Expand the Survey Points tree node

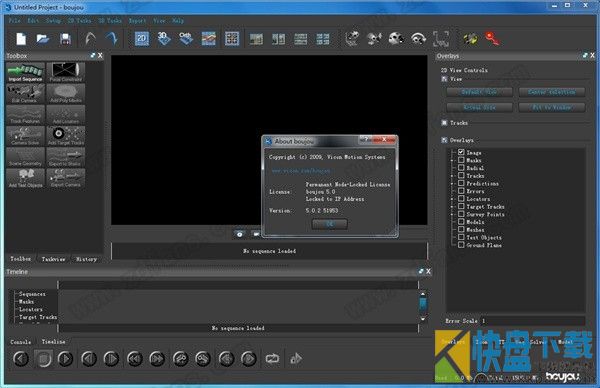[x=452, y=214]
